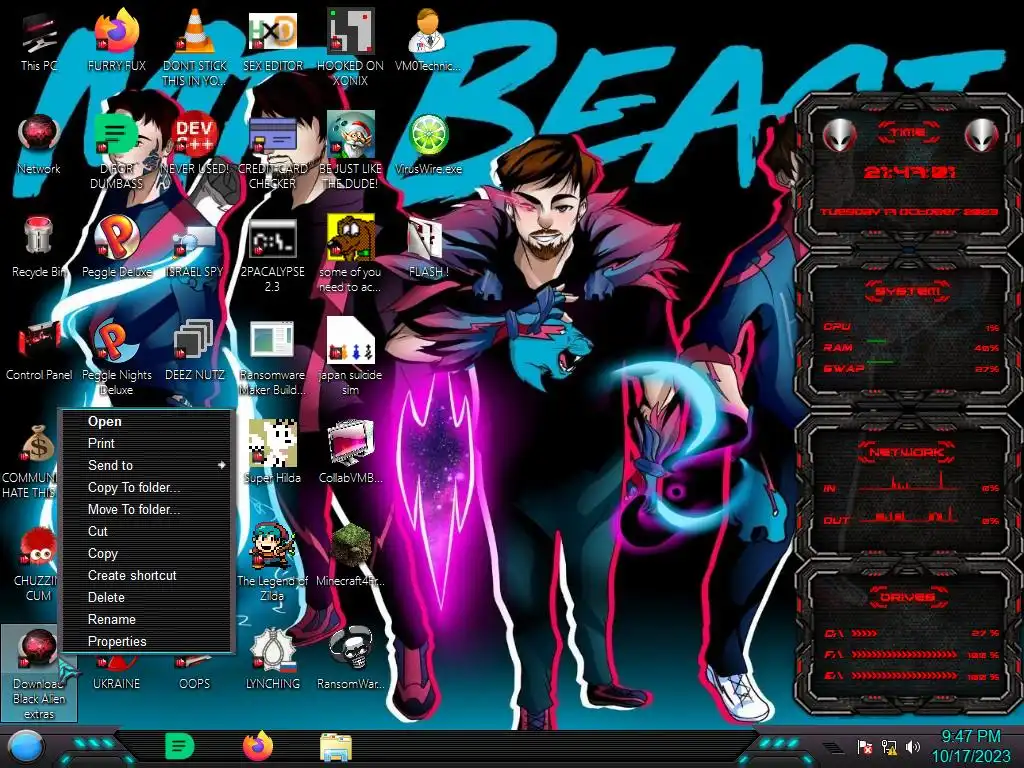The image size is (1024, 768).
Task: Click the SYSTEM gadget header
Action: (x=908, y=291)
